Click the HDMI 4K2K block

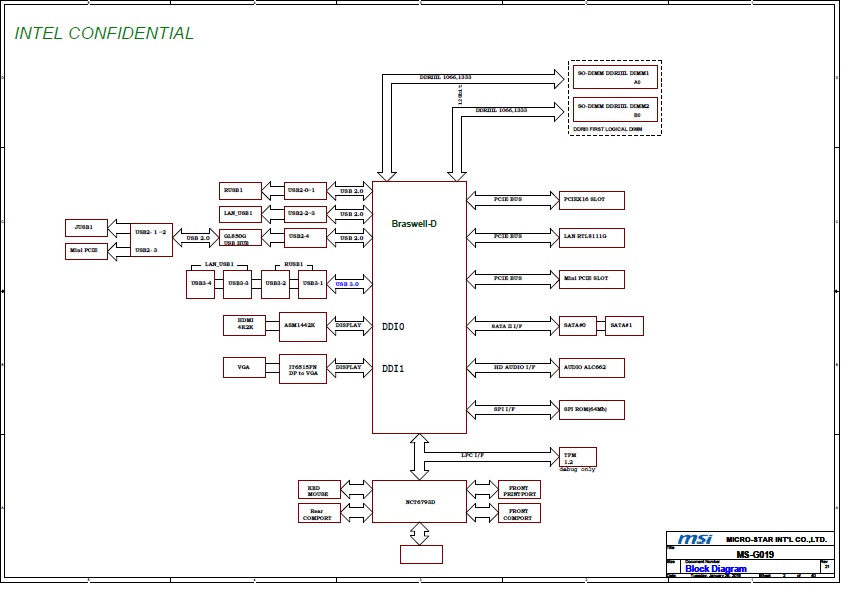click(244, 325)
